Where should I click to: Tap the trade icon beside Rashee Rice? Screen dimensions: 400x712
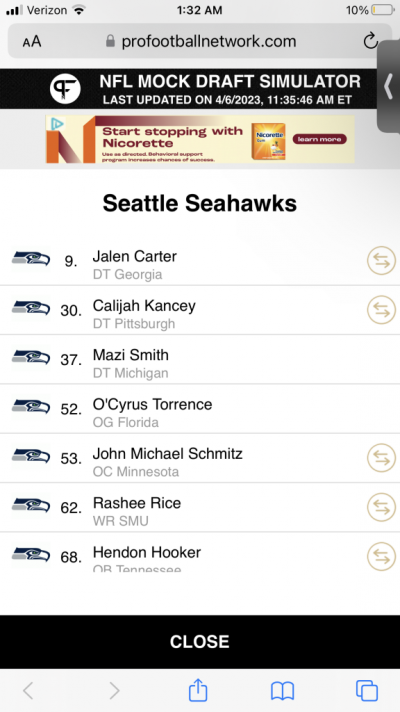[381, 507]
